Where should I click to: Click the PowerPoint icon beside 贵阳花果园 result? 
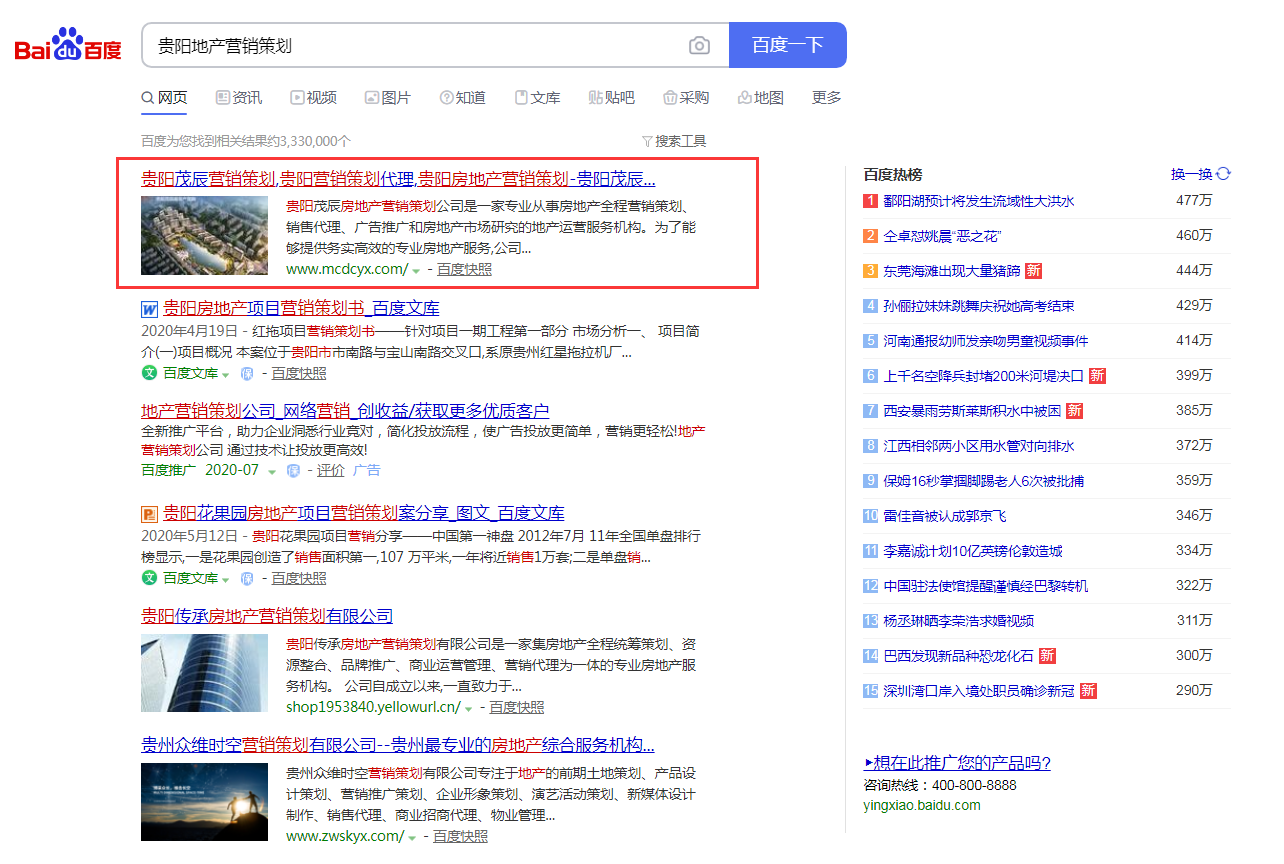click(x=149, y=514)
